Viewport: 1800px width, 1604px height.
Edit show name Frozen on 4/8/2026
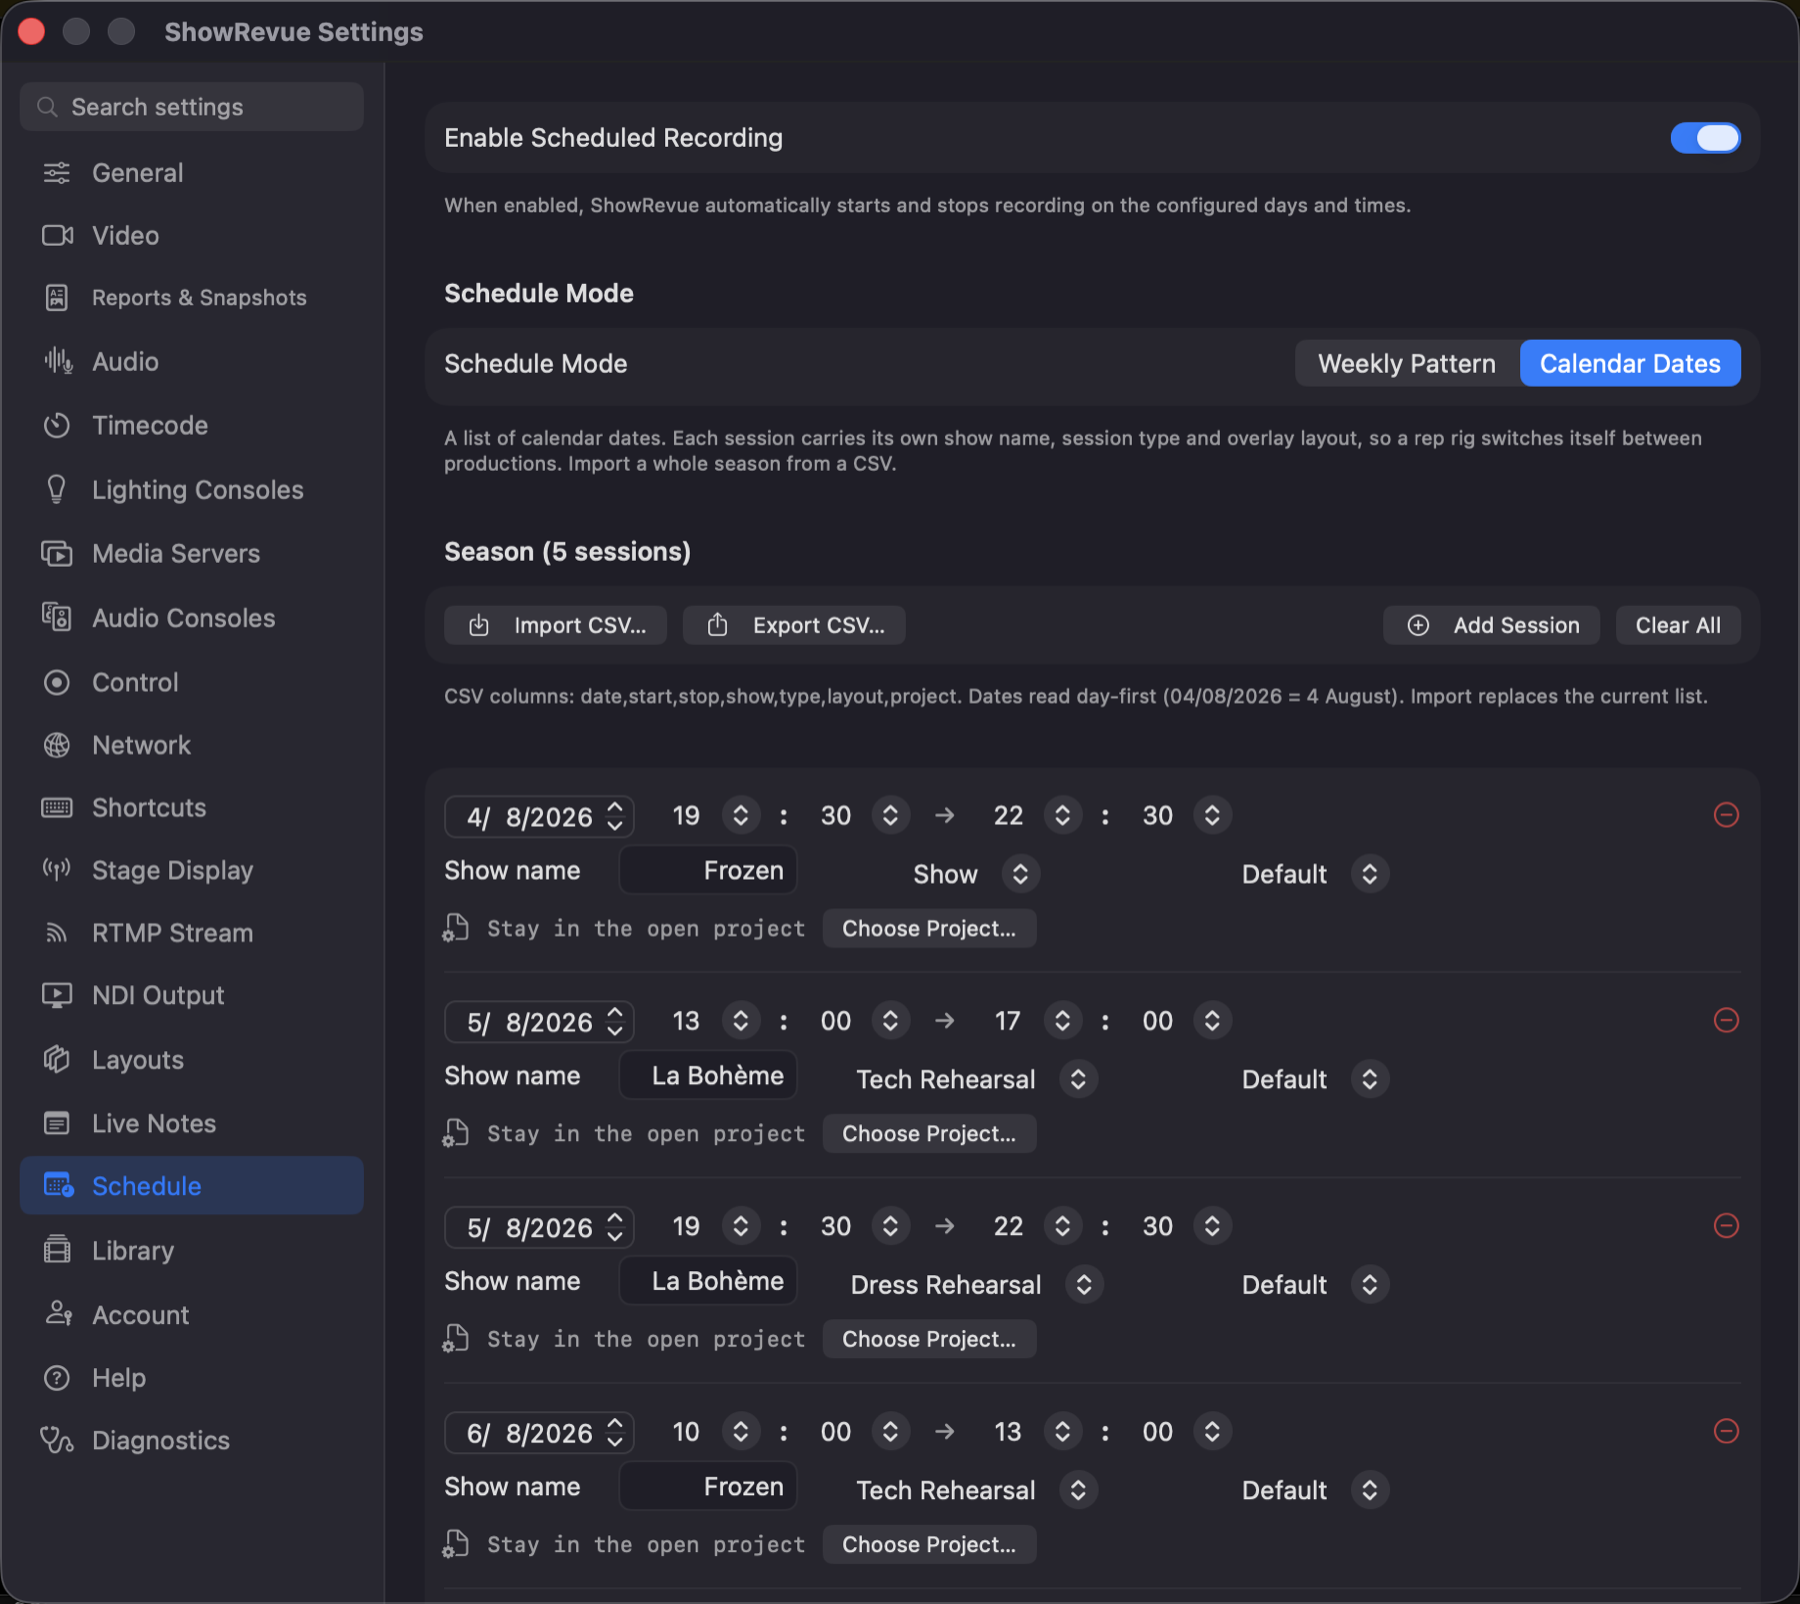(708, 870)
